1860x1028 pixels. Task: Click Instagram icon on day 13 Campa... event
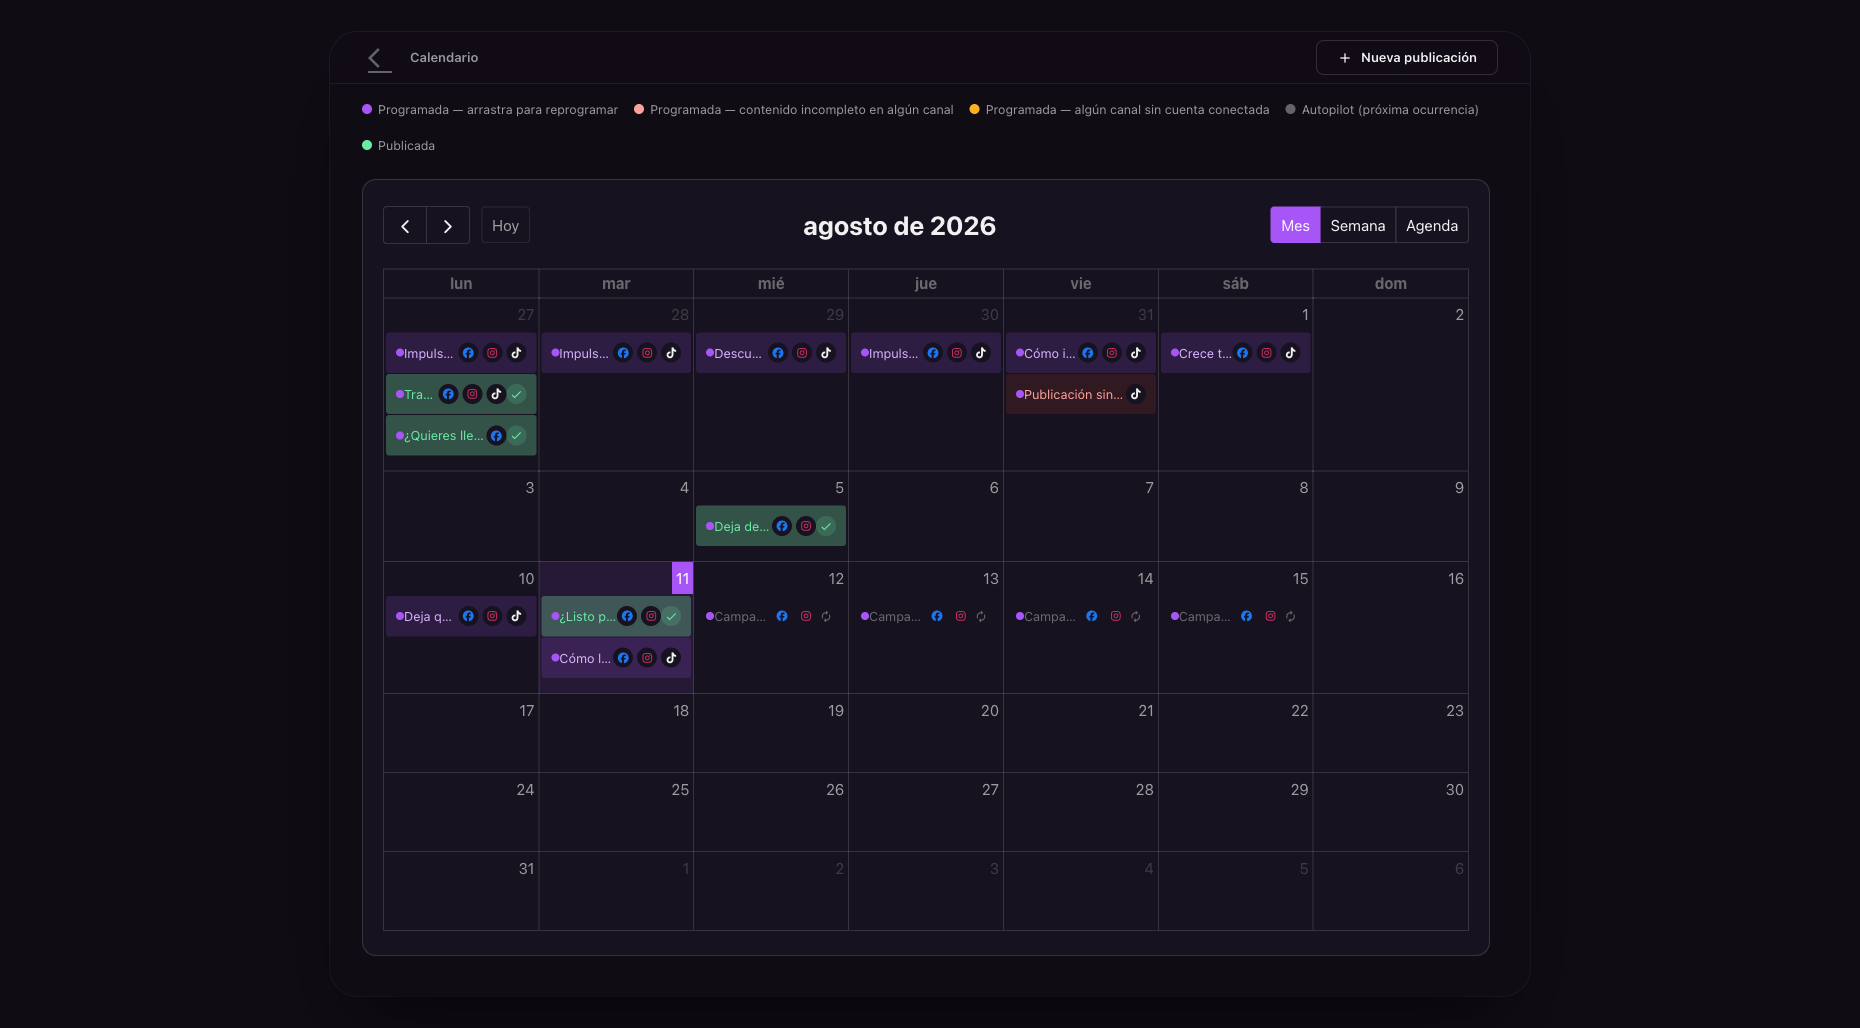tap(961, 616)
